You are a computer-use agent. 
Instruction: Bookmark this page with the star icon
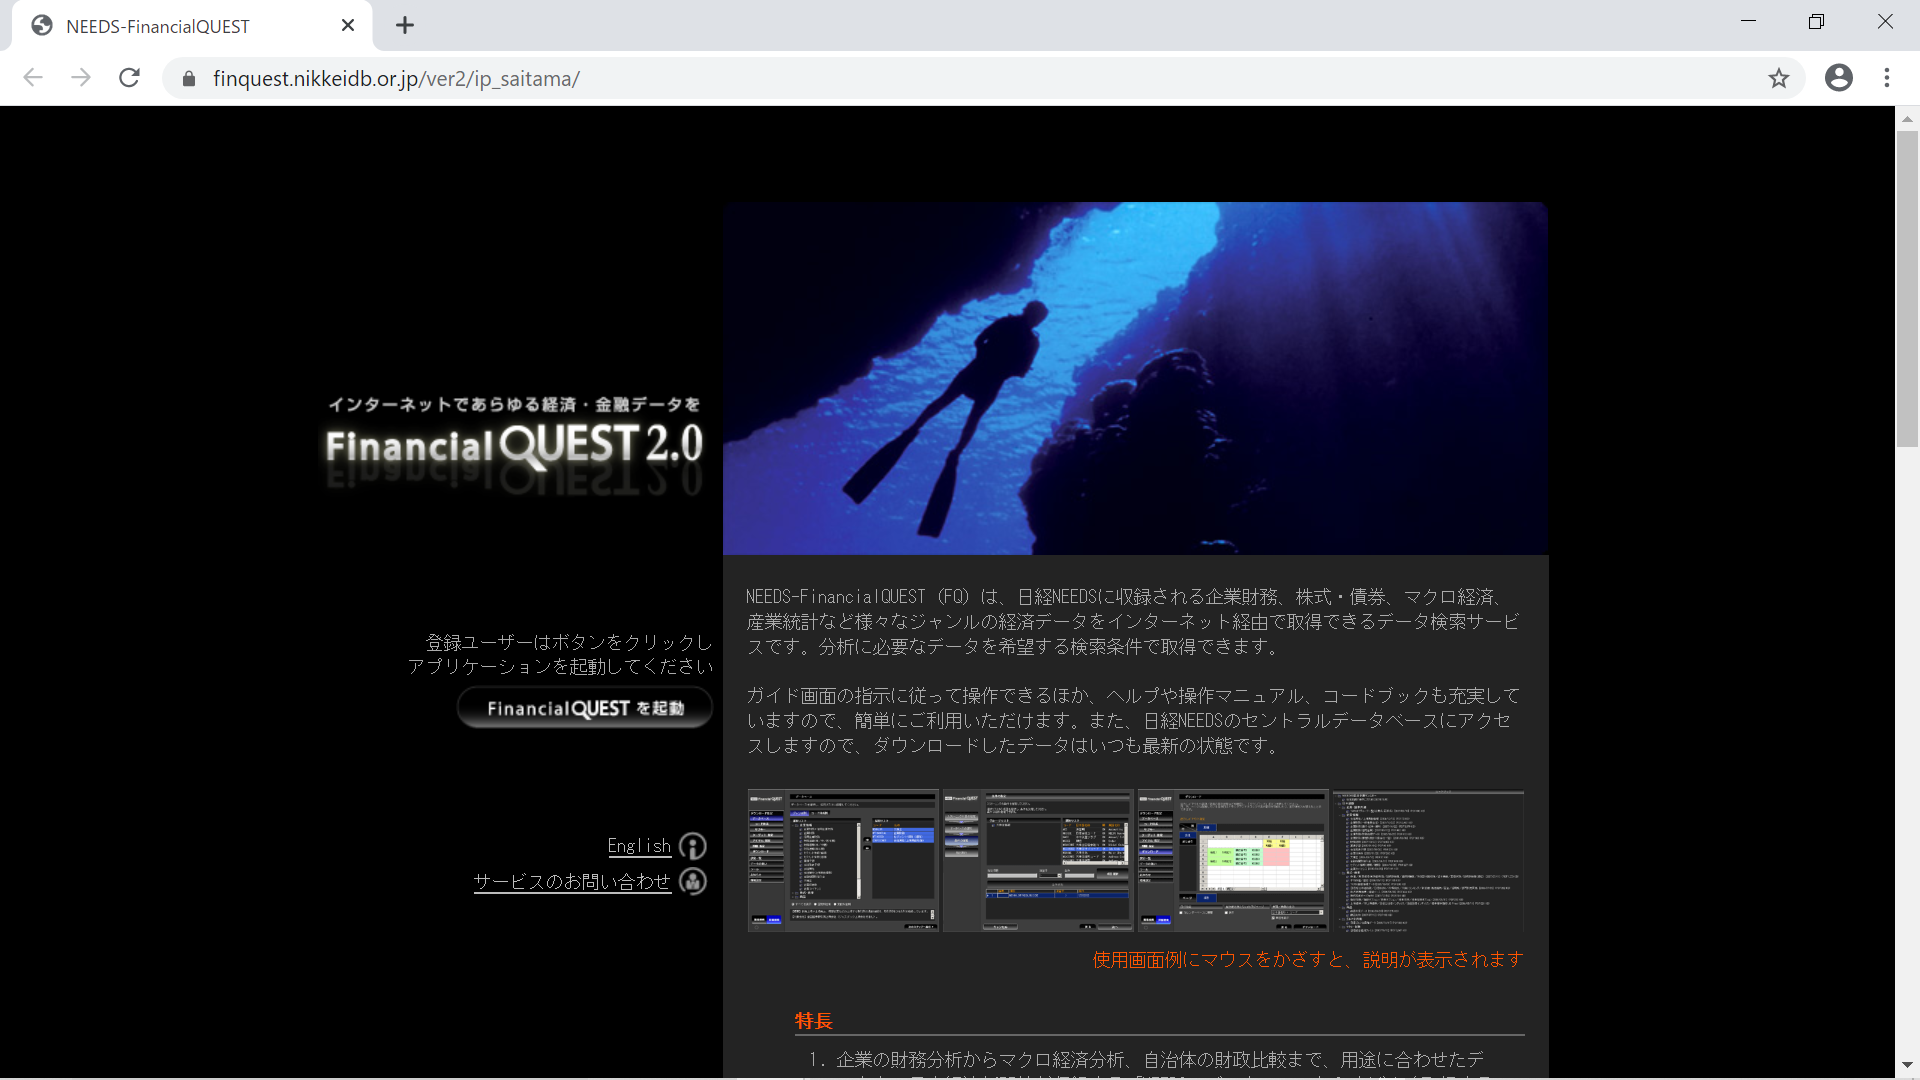point(1778,78)
